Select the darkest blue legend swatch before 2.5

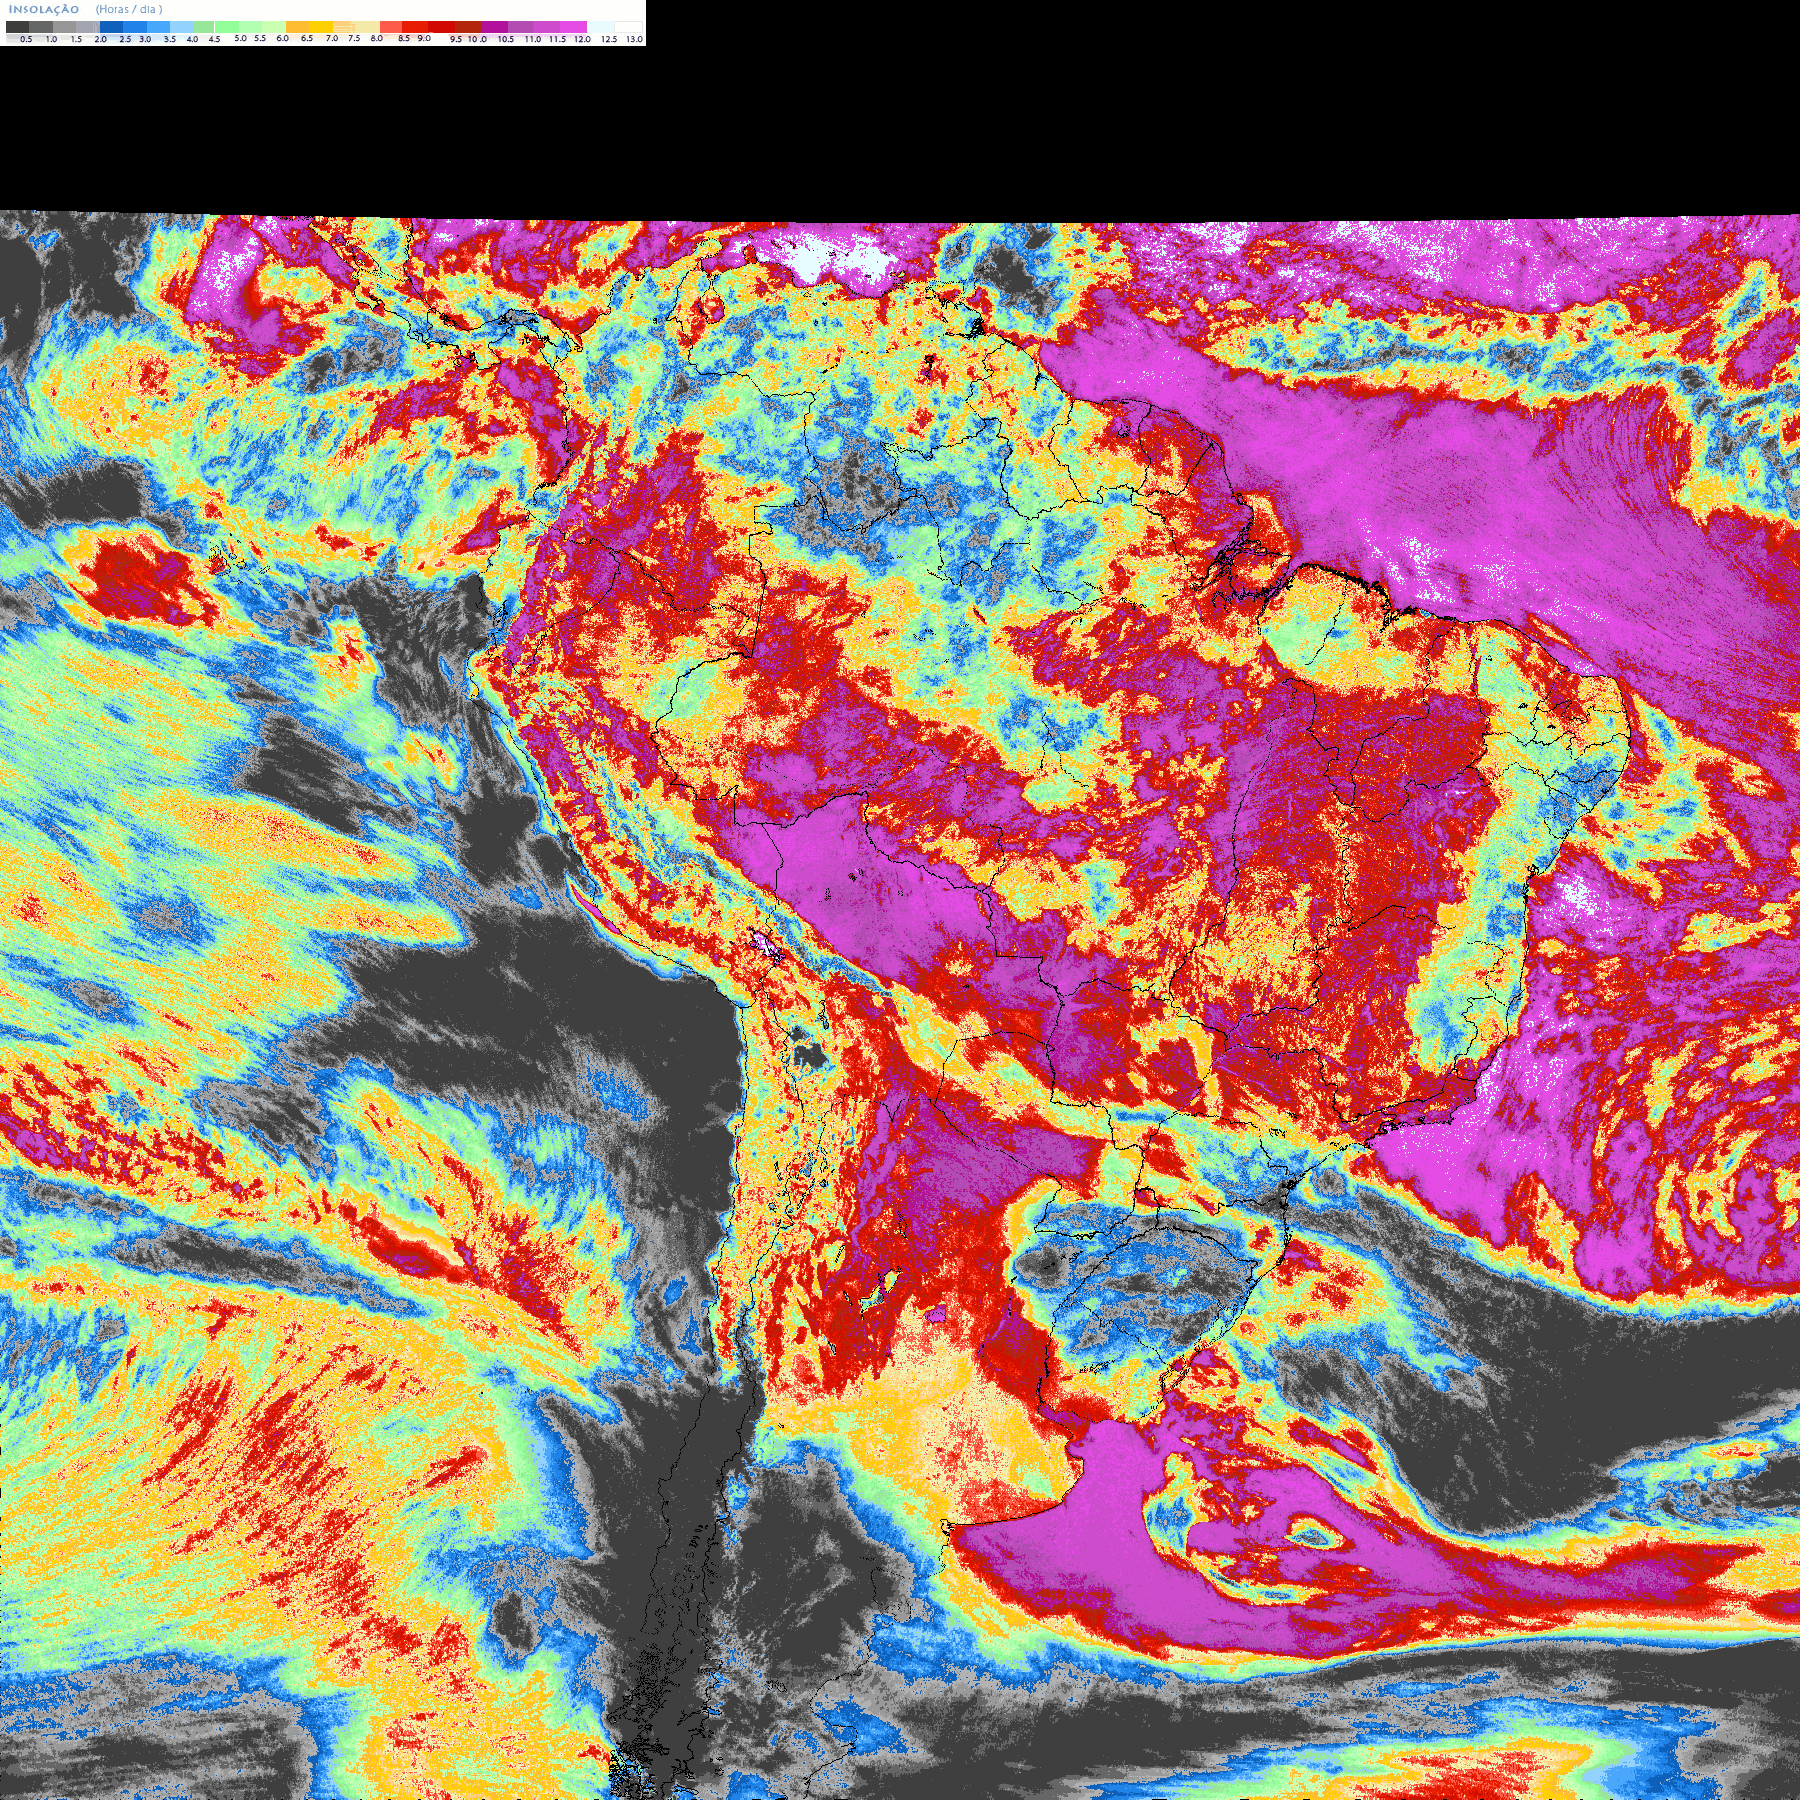coord(111,27)
